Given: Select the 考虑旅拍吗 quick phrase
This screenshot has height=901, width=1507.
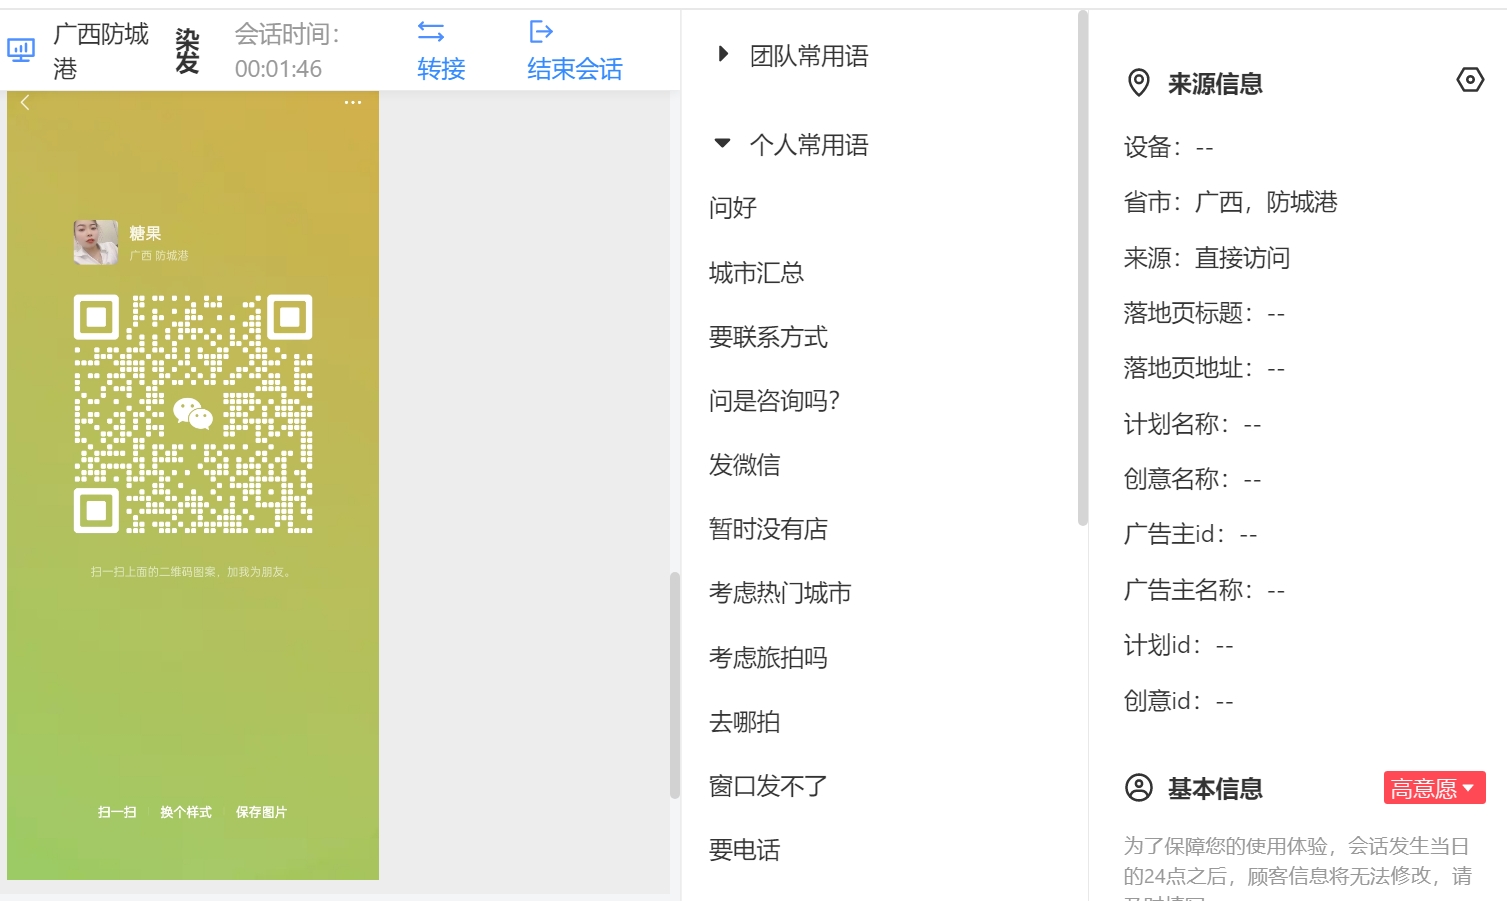Looking at the screenshot, I should [768, 658].
